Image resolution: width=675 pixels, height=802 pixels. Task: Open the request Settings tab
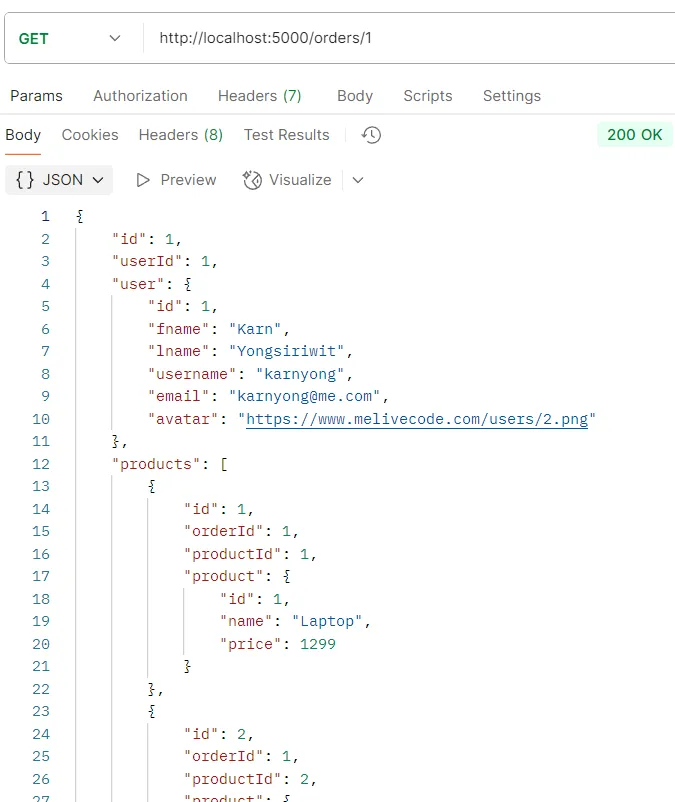pos(511,96)
